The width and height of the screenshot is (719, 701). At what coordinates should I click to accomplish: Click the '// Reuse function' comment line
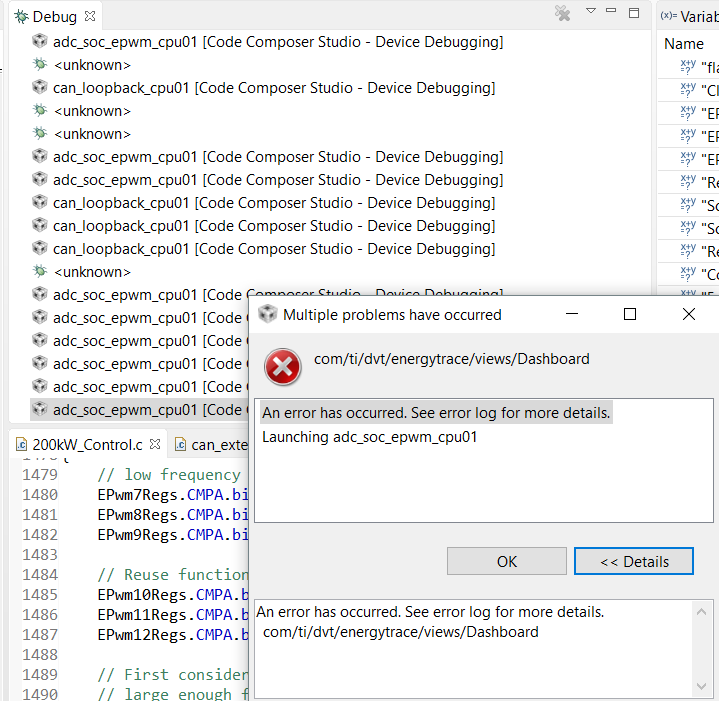click(x=173, y=574)
